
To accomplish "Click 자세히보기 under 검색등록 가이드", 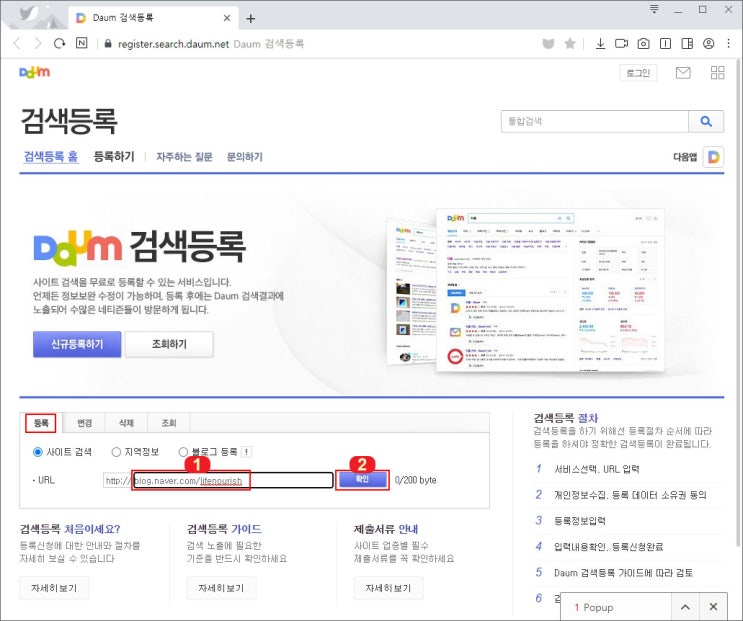I will [221, 588].
